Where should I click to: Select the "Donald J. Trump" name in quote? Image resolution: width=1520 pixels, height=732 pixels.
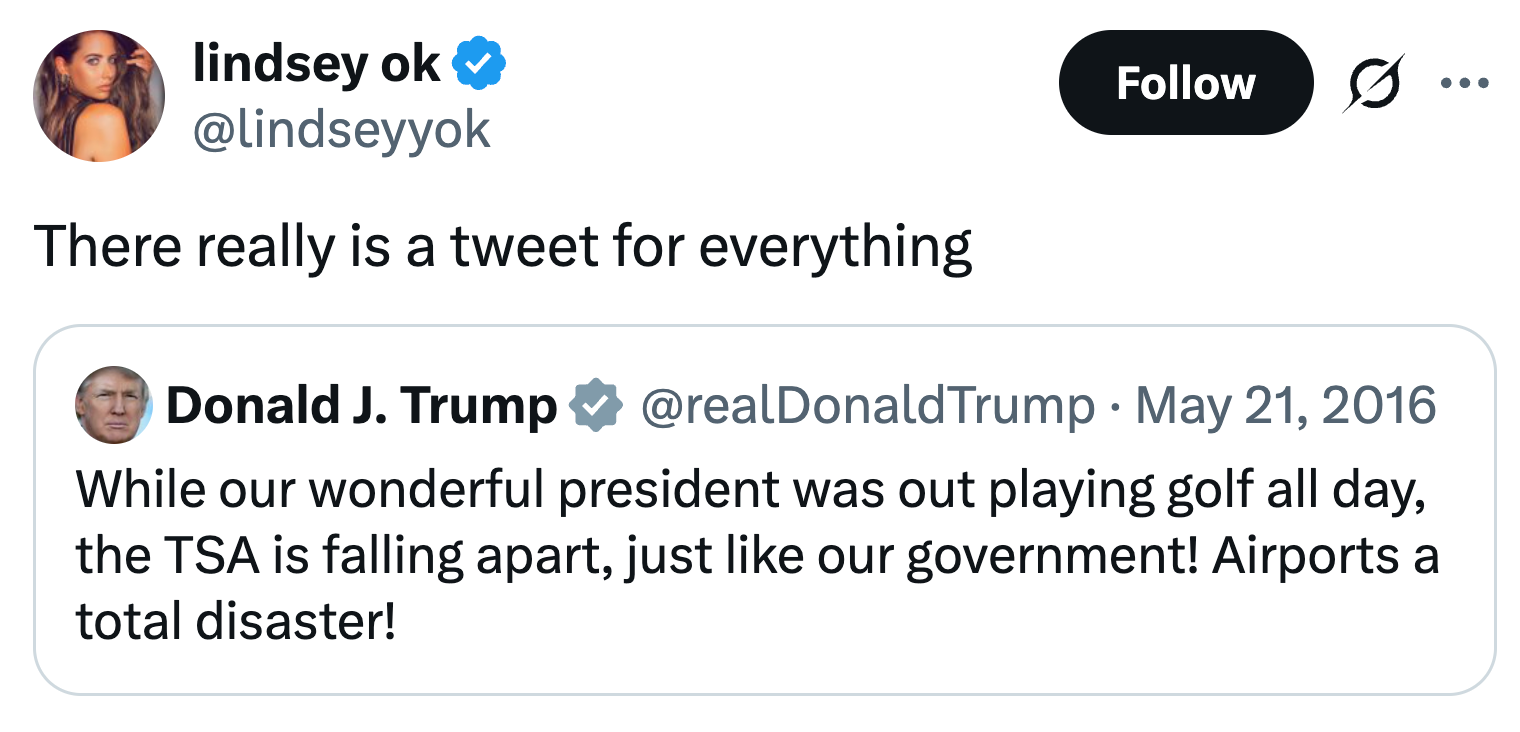(361, 406)
